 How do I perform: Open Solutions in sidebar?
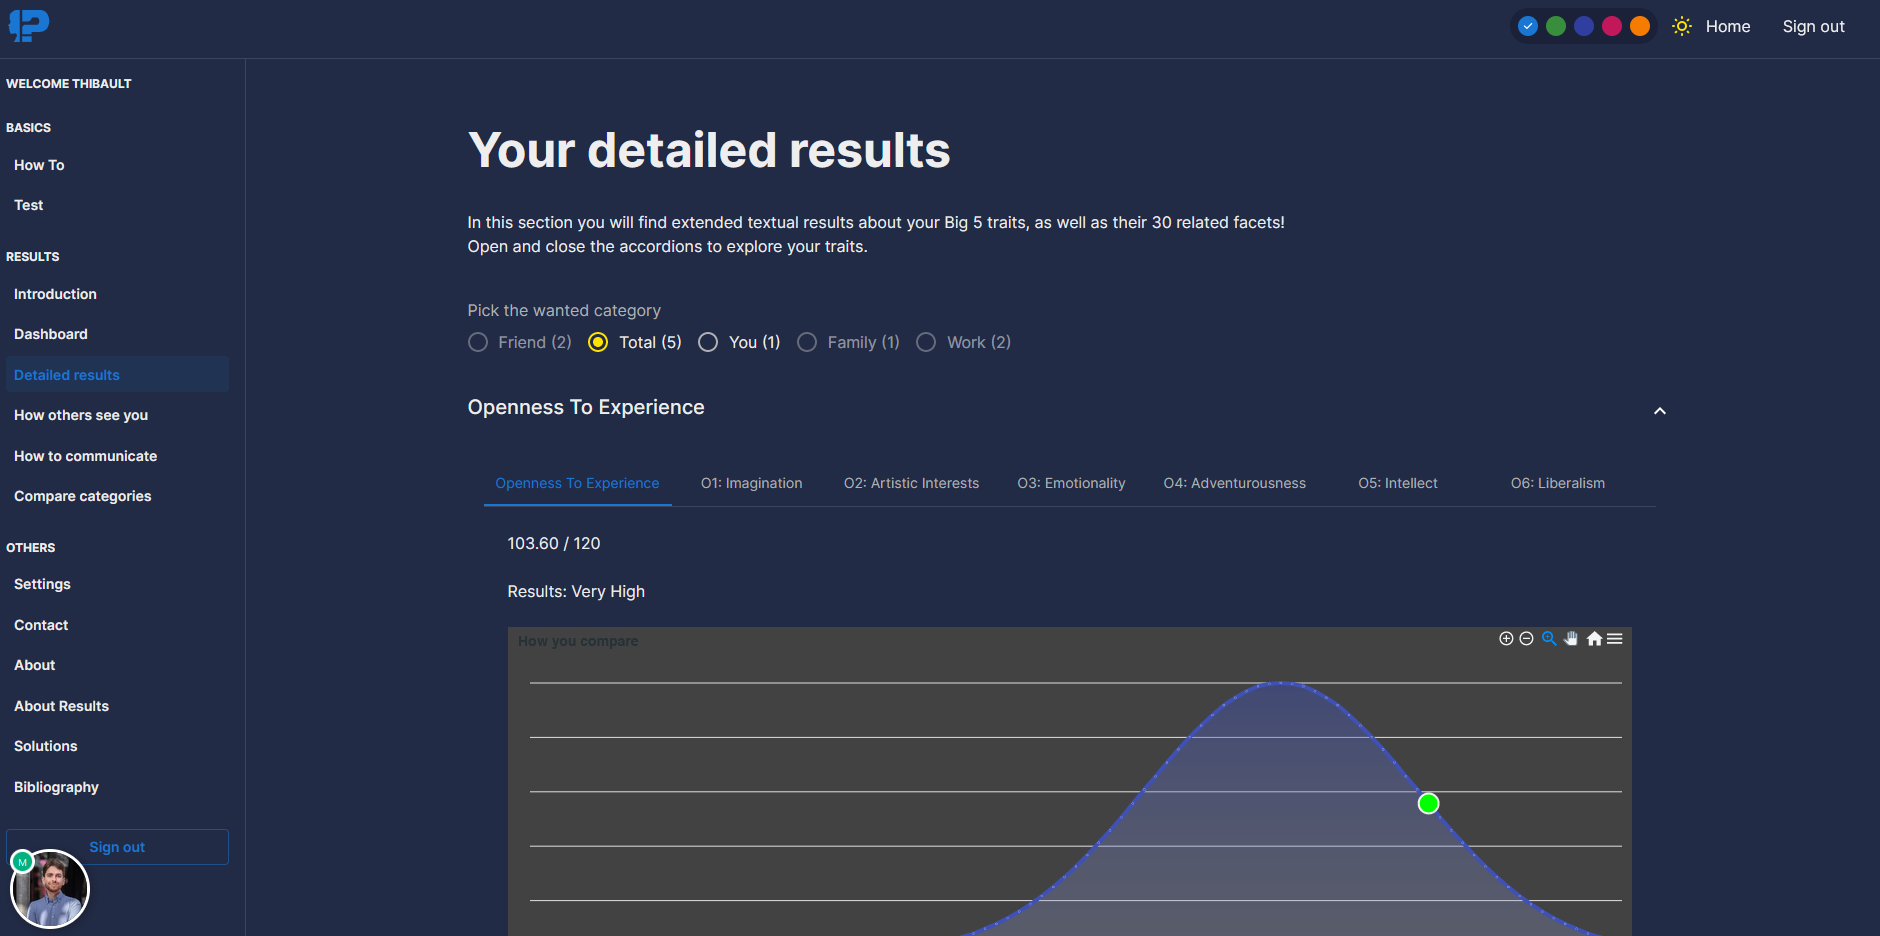coord(46,746)
